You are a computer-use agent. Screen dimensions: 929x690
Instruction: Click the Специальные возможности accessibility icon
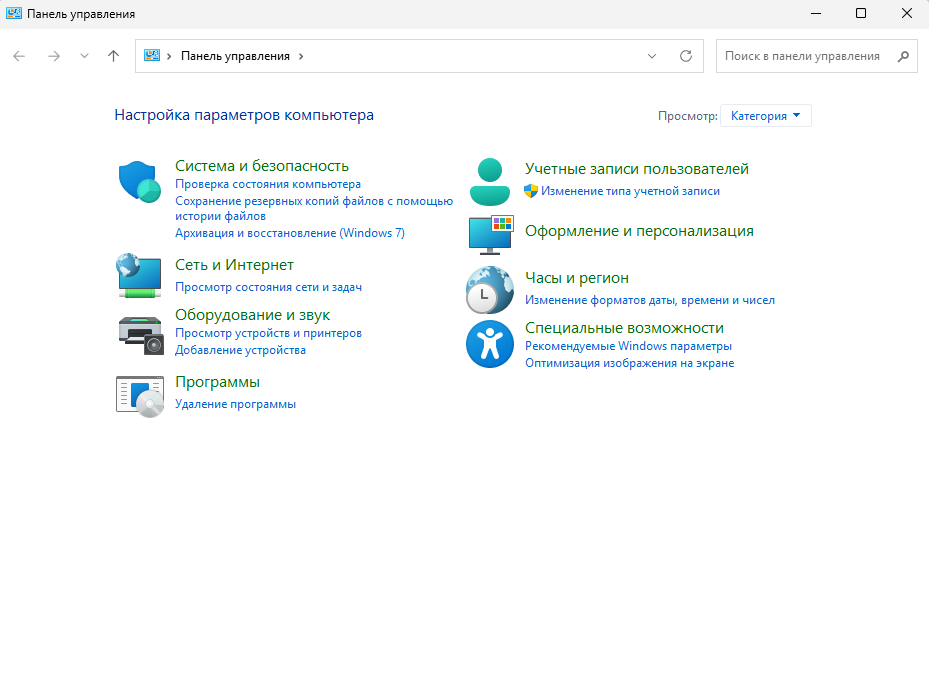point(489,344)
